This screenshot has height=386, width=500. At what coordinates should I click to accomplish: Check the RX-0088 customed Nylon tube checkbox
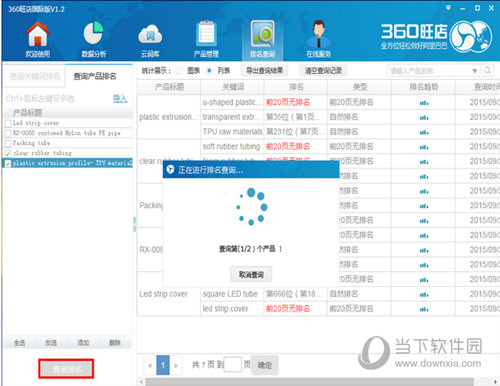point(8,133)
